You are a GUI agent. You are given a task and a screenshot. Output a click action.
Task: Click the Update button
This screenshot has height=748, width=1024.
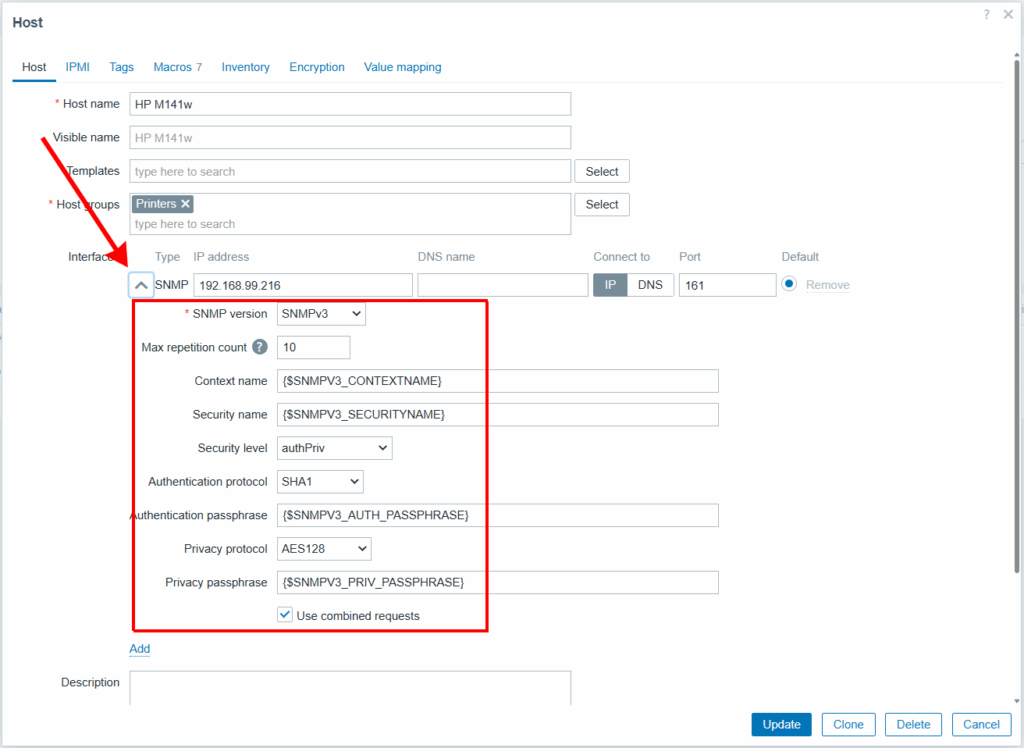coord(781,724)
